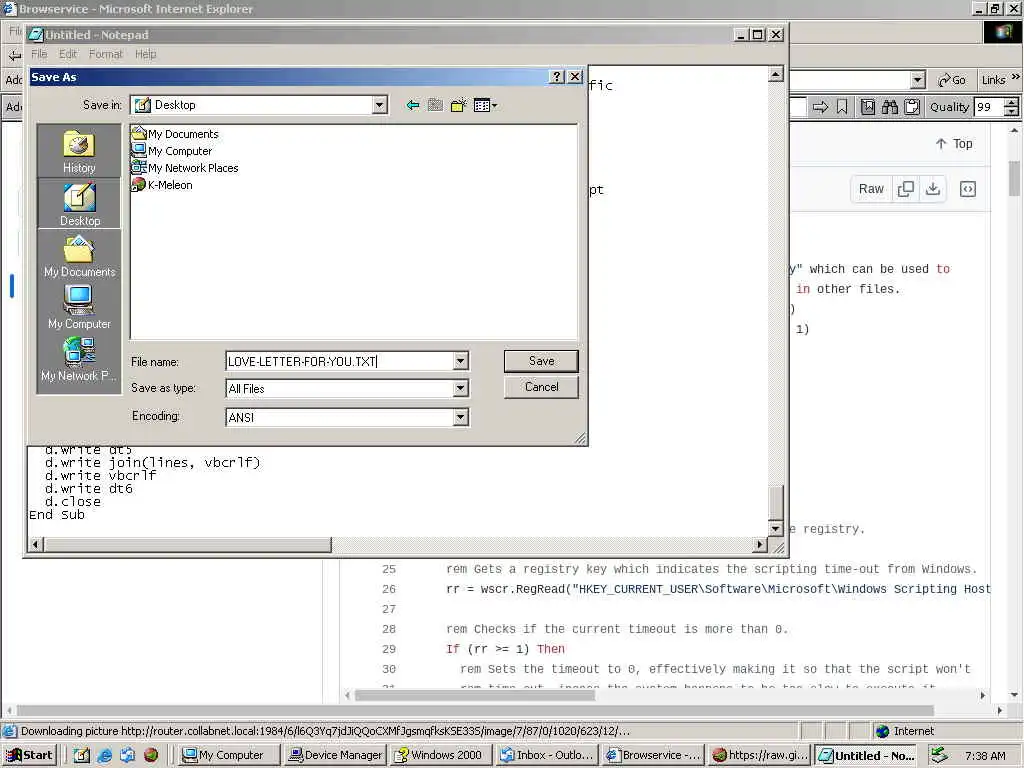
Task: Click the Cancel button
Action: [x=541, y=387]
